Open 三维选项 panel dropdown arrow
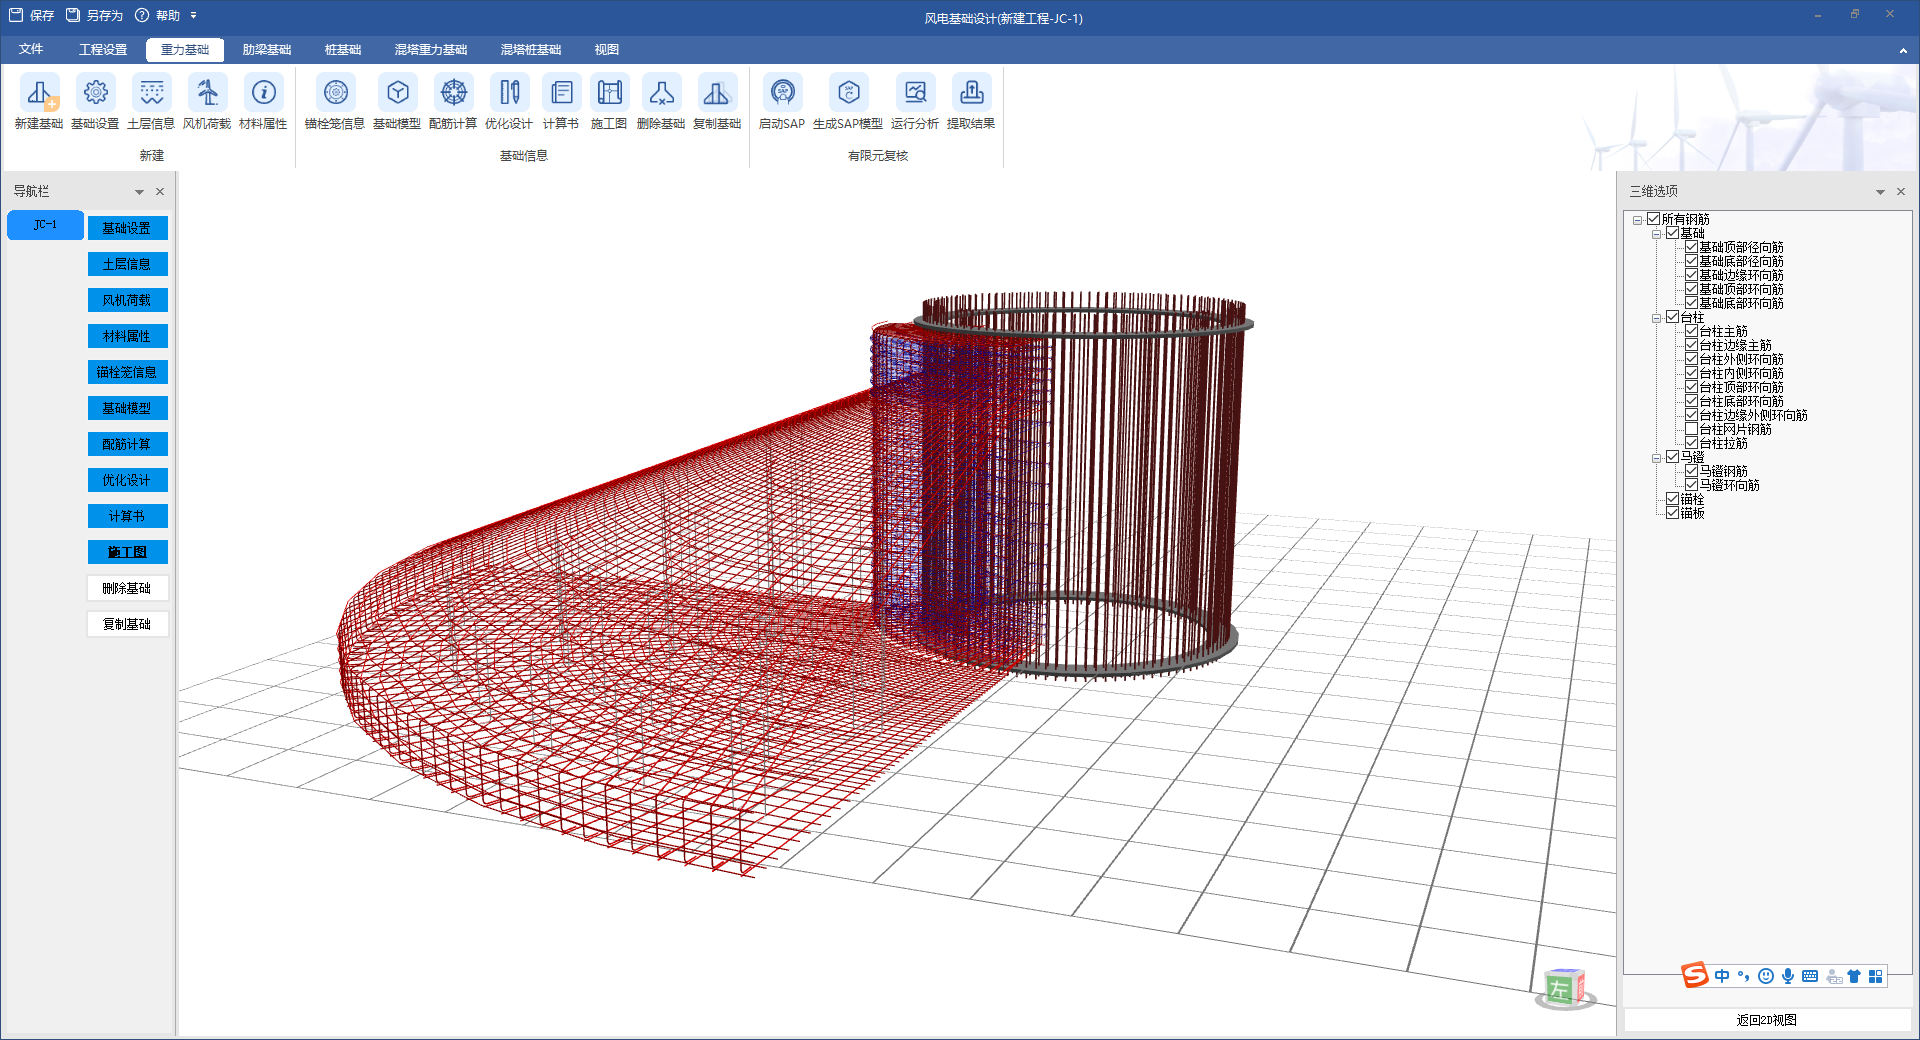This screenshot has width=1920, height=1040. [1880, 192]
